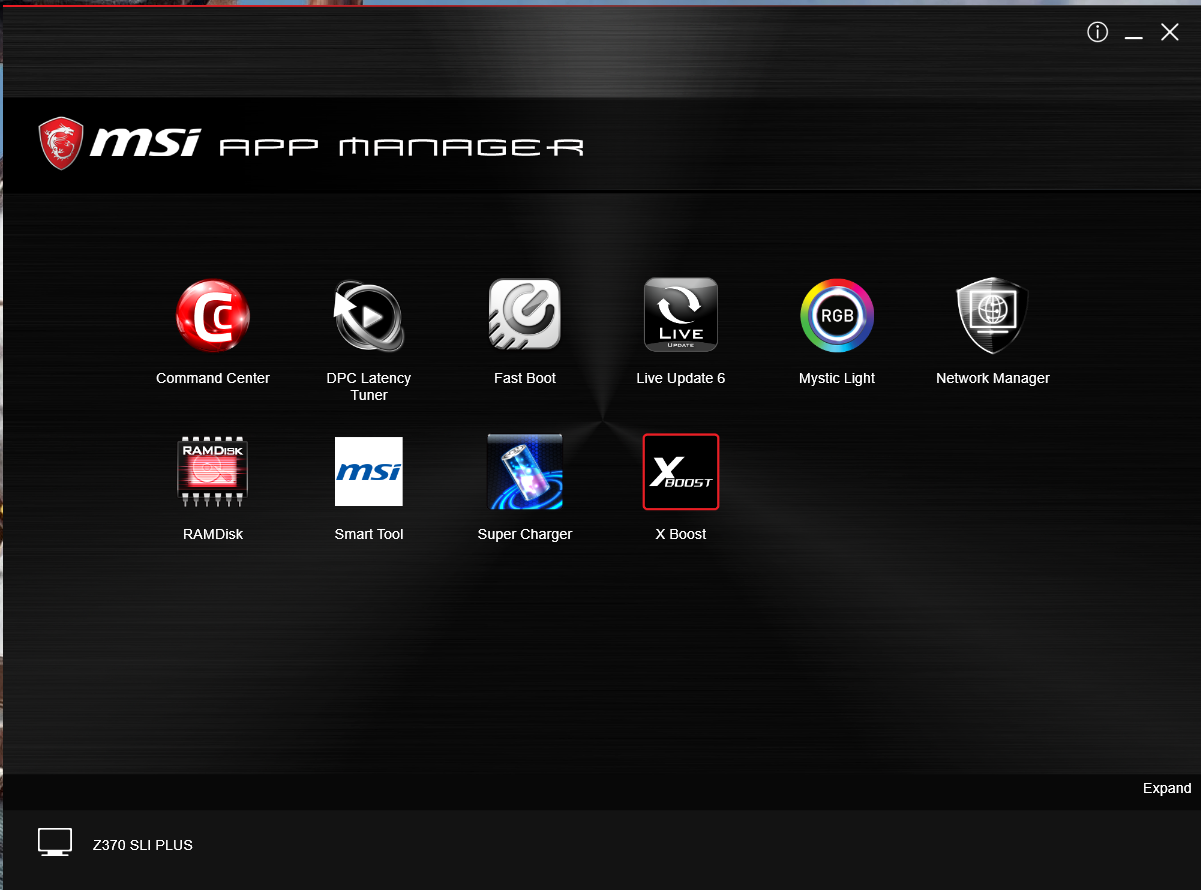Screen dimensions: 1201x890
Task: Click the DPC Latency Tuner label
Action: click(369, 386)
